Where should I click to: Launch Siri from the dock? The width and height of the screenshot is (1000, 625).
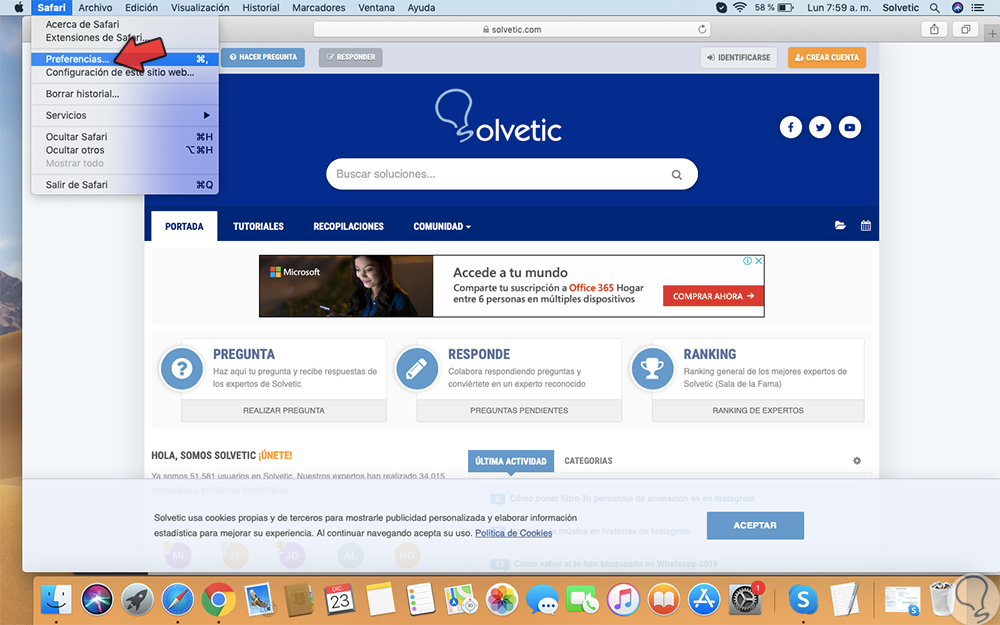97,599
